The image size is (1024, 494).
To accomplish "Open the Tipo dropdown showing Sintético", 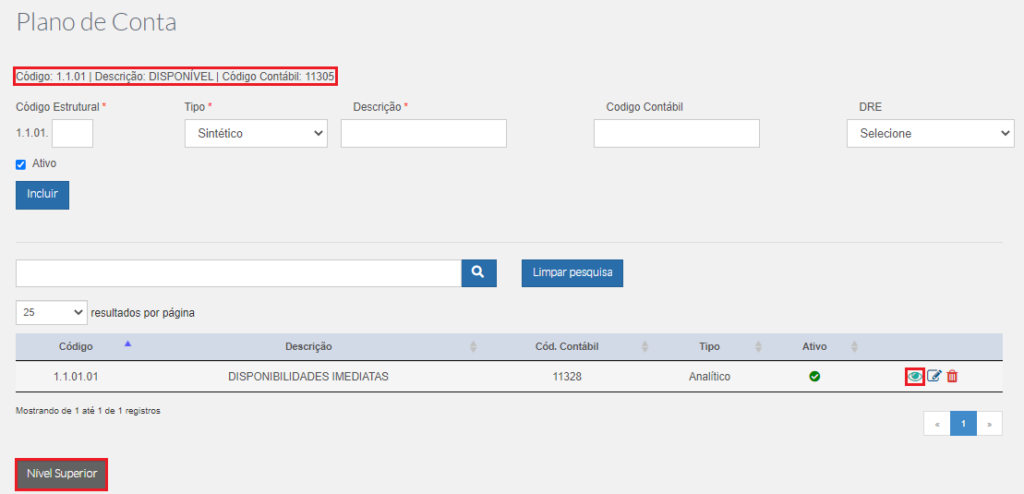I will pyautogui.click(x=256, y=133).
